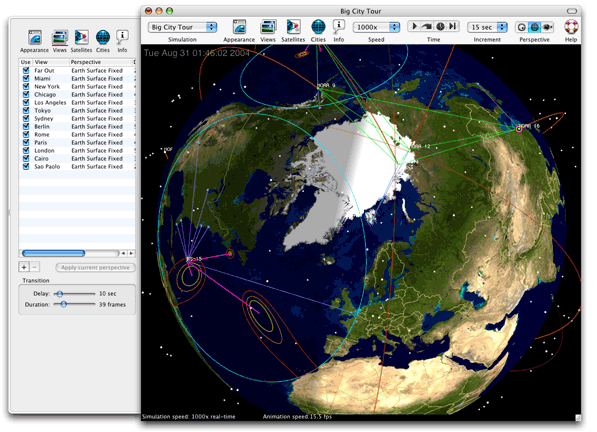The height and width of the screenshot is (432, 597).
Task: Sort by the Use column header
Action: [x=26, y=63]
